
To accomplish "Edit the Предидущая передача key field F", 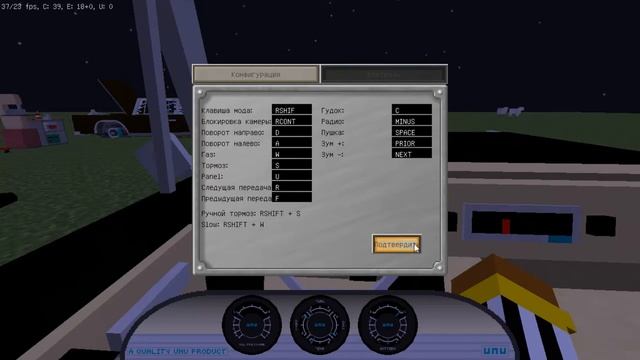I will point(292,198).
